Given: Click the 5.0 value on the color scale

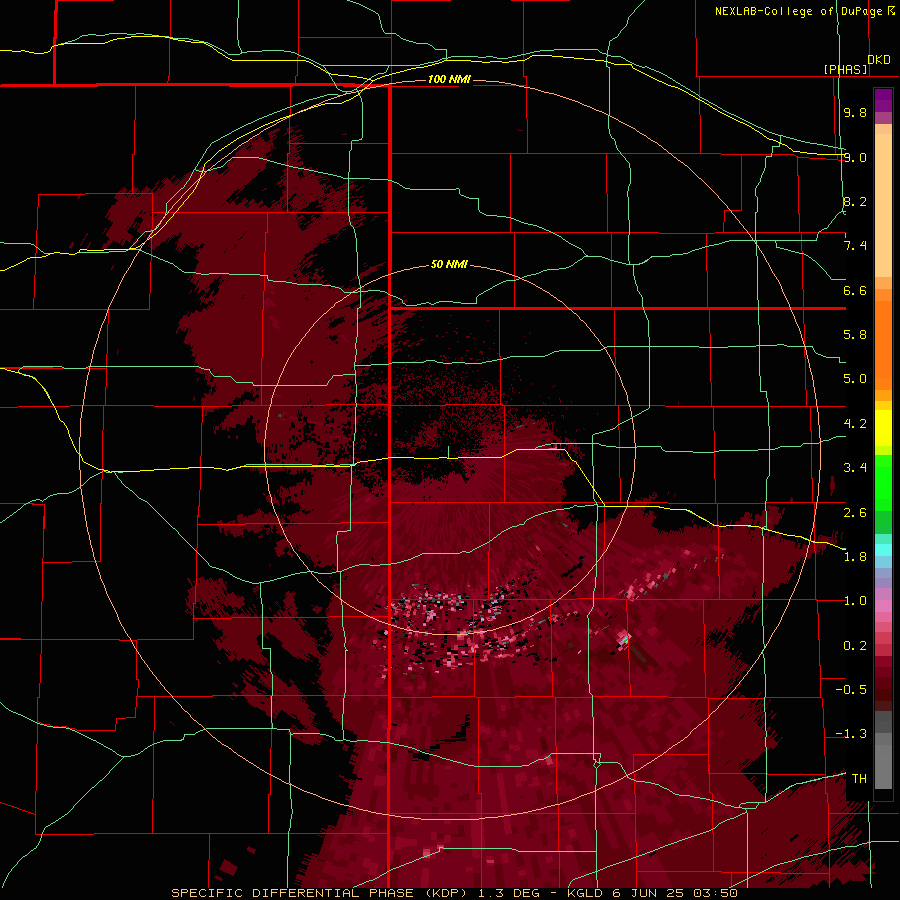Looking at the screenshot, I should tap(855, 379).
